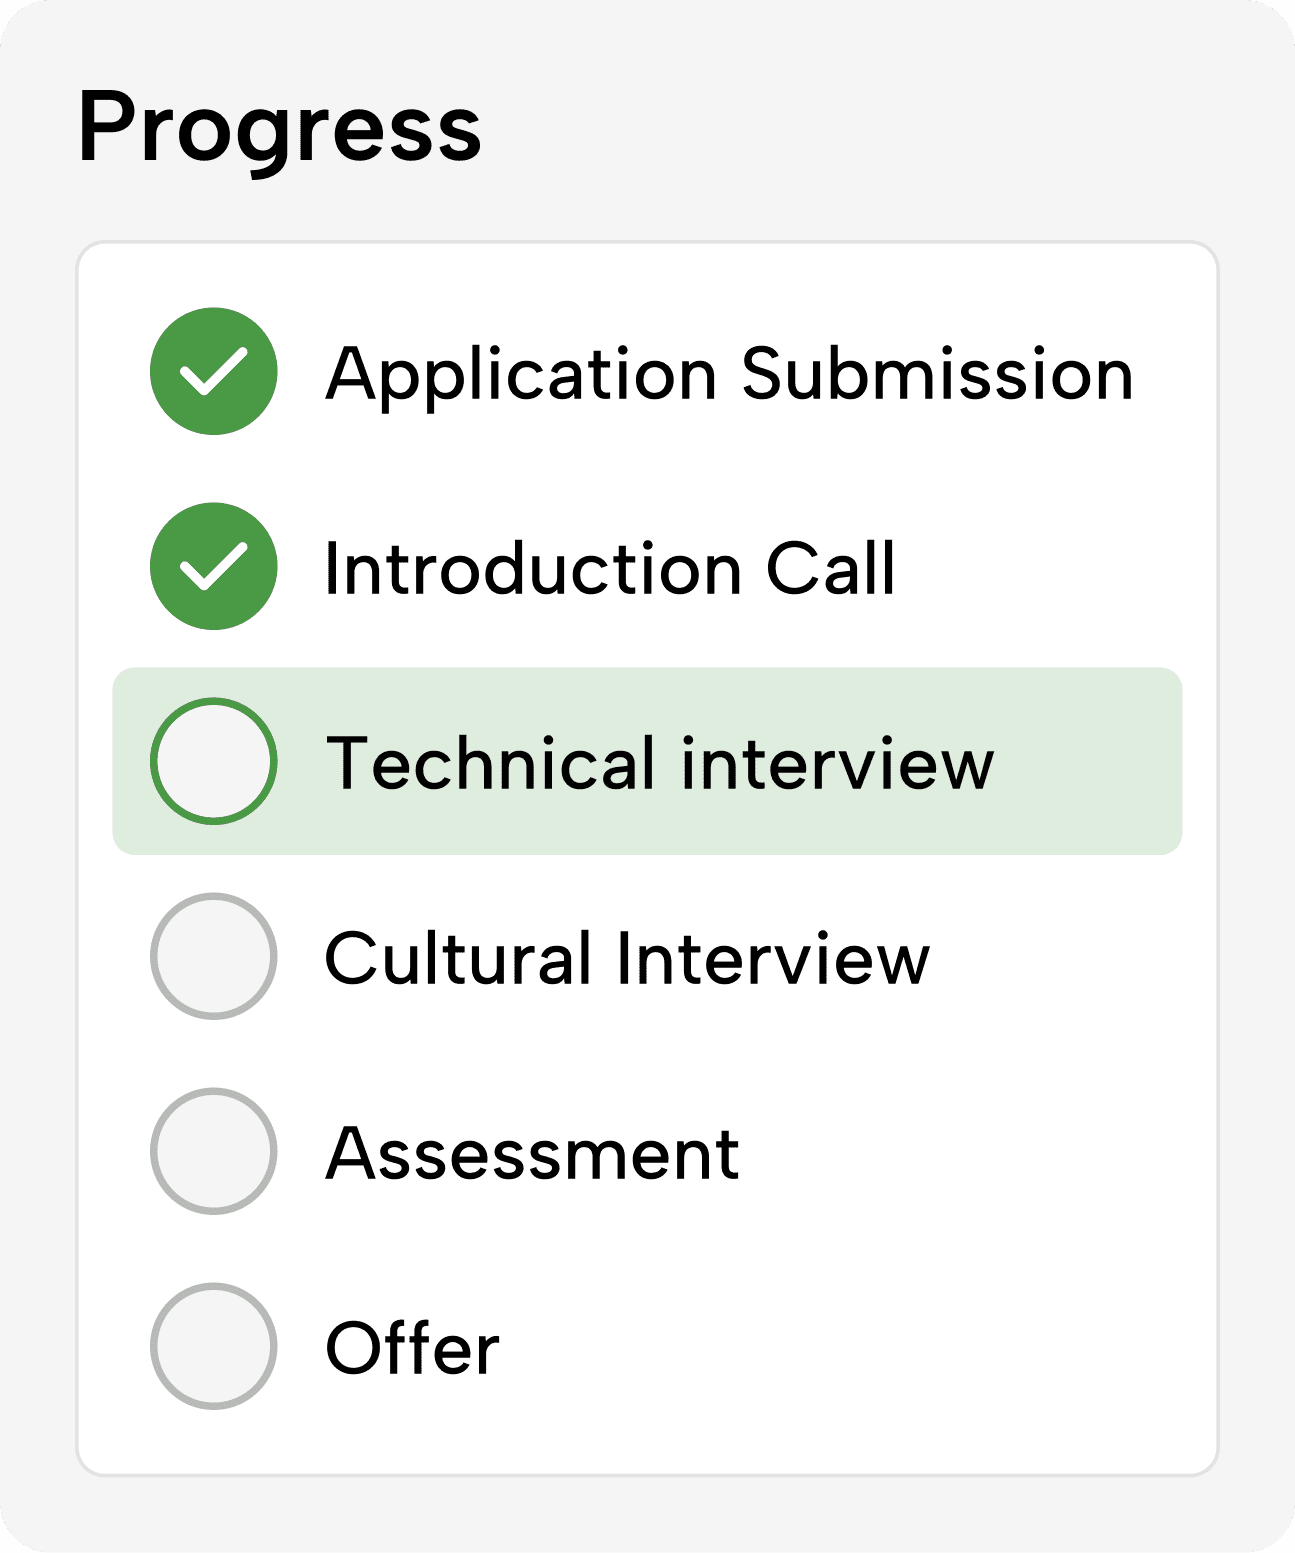Screen dimensions: 1295x1553
Task: Click blank card space right of Offer
Action: pos(850,1347)
